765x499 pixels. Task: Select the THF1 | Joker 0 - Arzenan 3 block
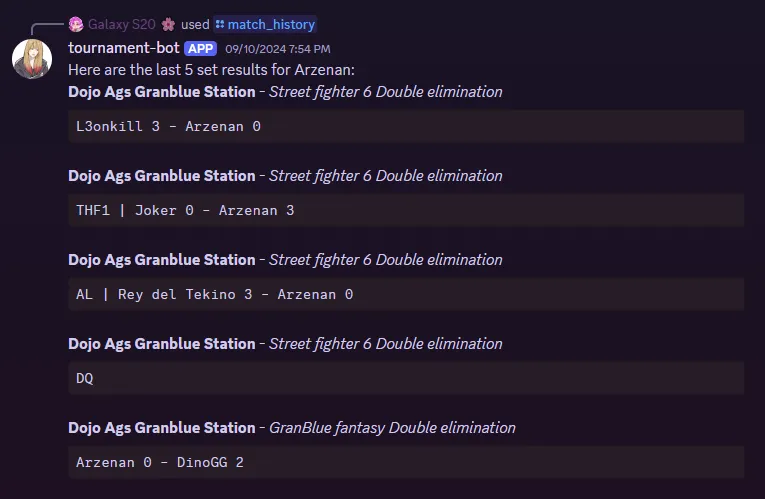(406, 210)
